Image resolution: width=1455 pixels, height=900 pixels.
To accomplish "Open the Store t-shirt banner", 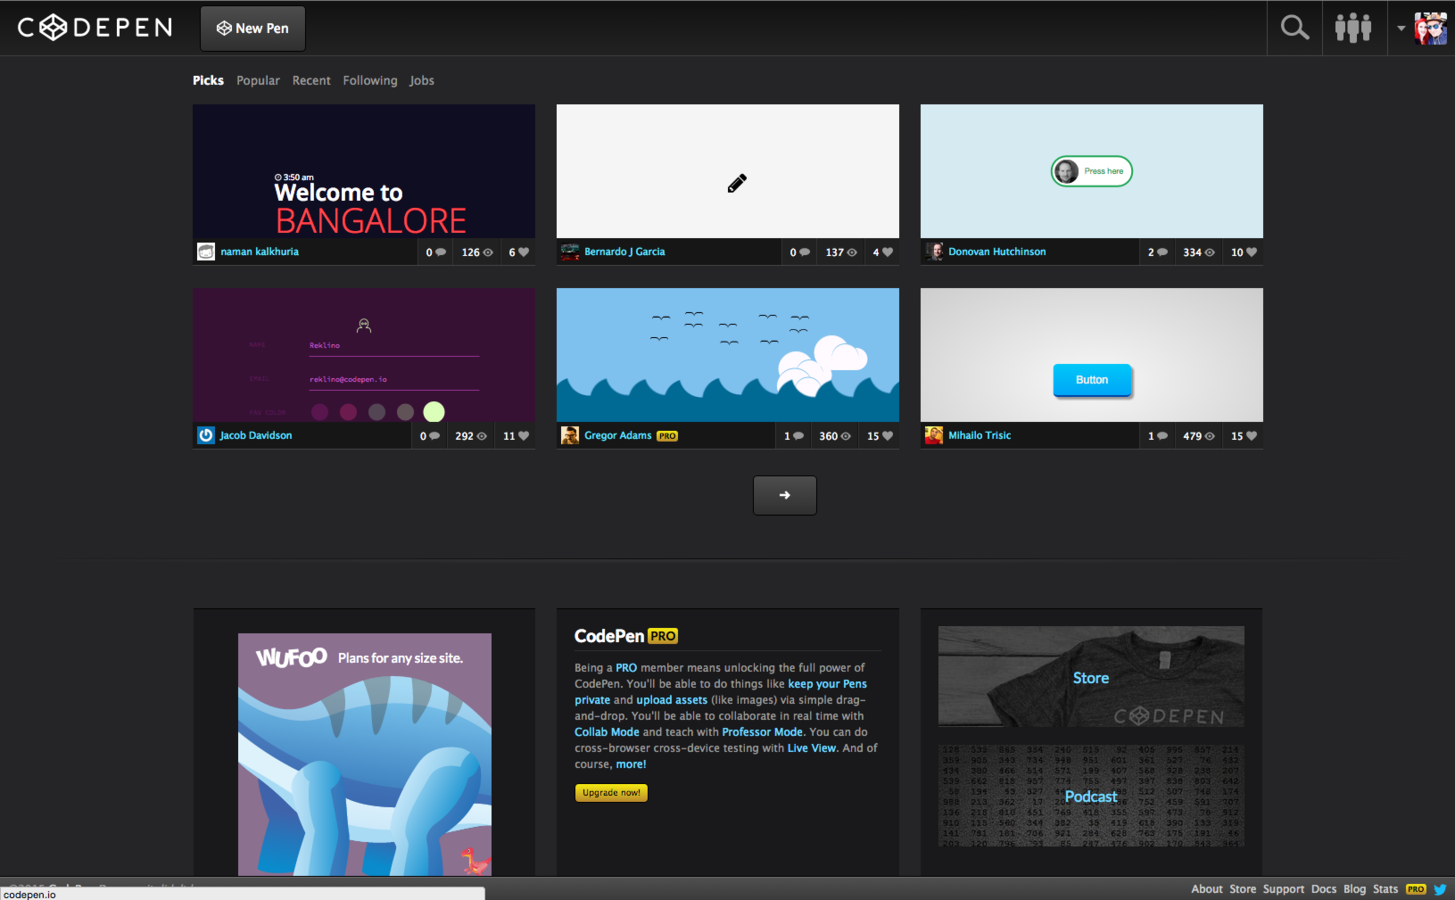I will point(1091,677).
